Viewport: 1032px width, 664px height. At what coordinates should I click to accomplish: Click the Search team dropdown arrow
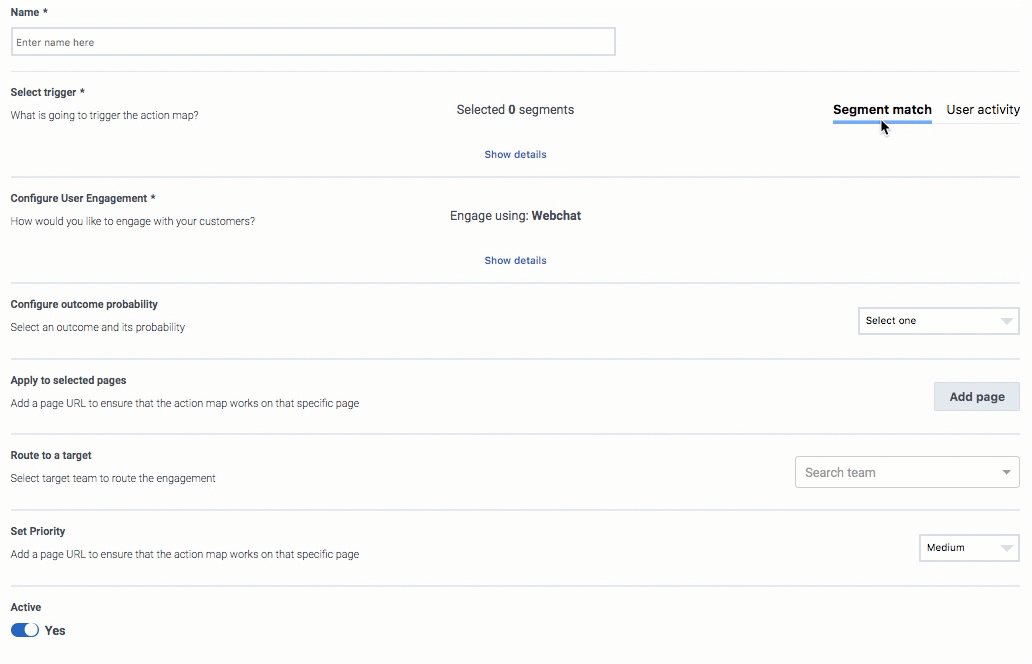[1006, 472]
